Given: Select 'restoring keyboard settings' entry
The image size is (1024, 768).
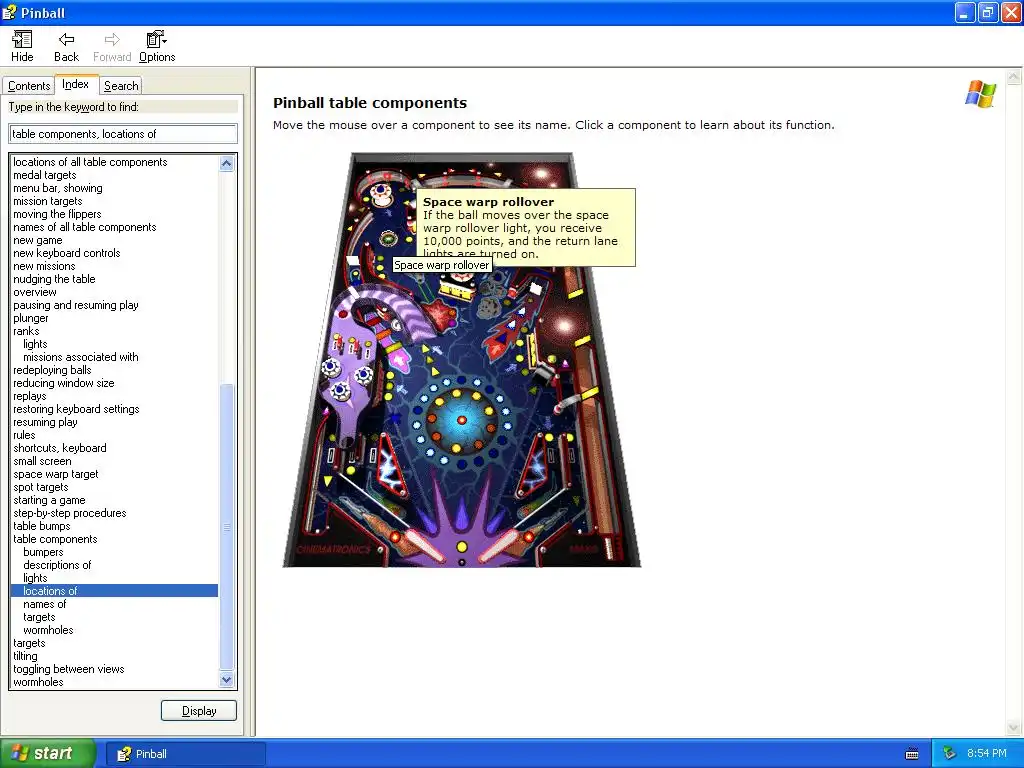Looking at the screenshot, I should (76, 409).
